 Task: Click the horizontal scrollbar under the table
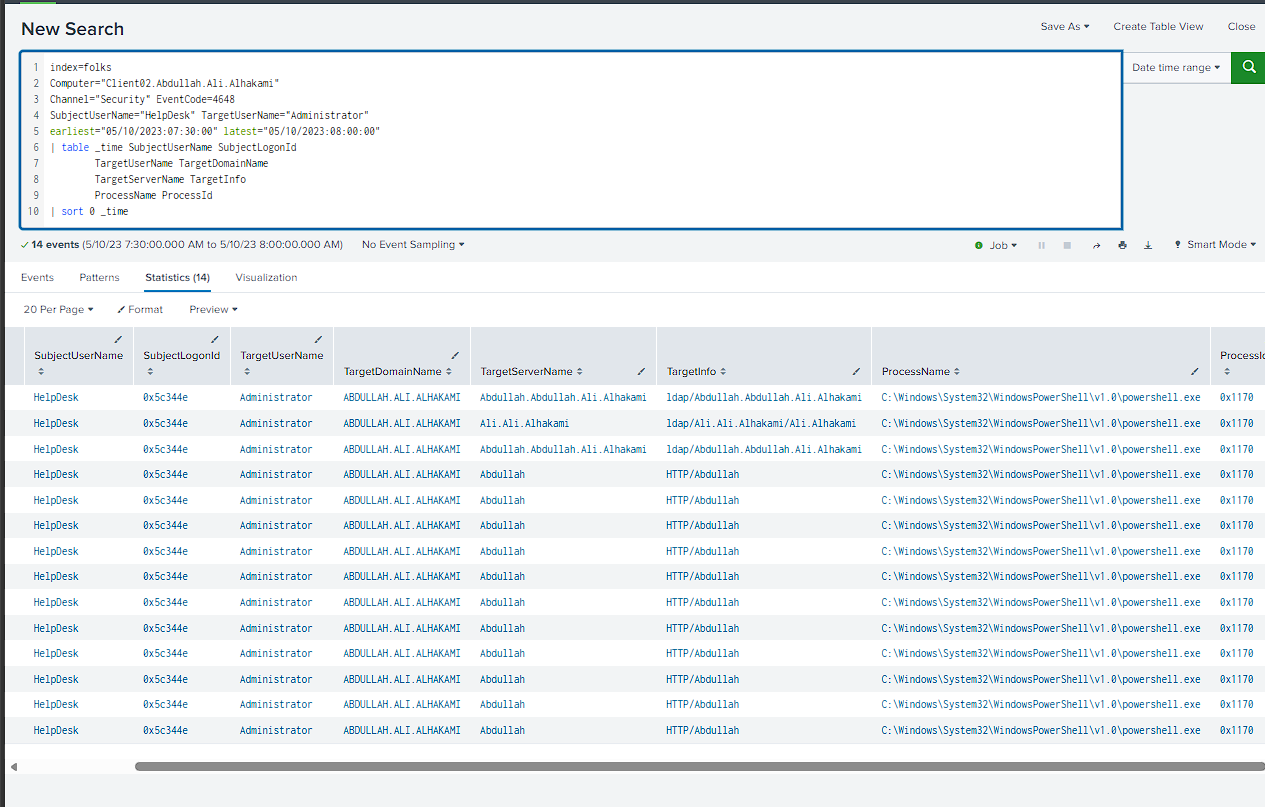coord(700,767)
